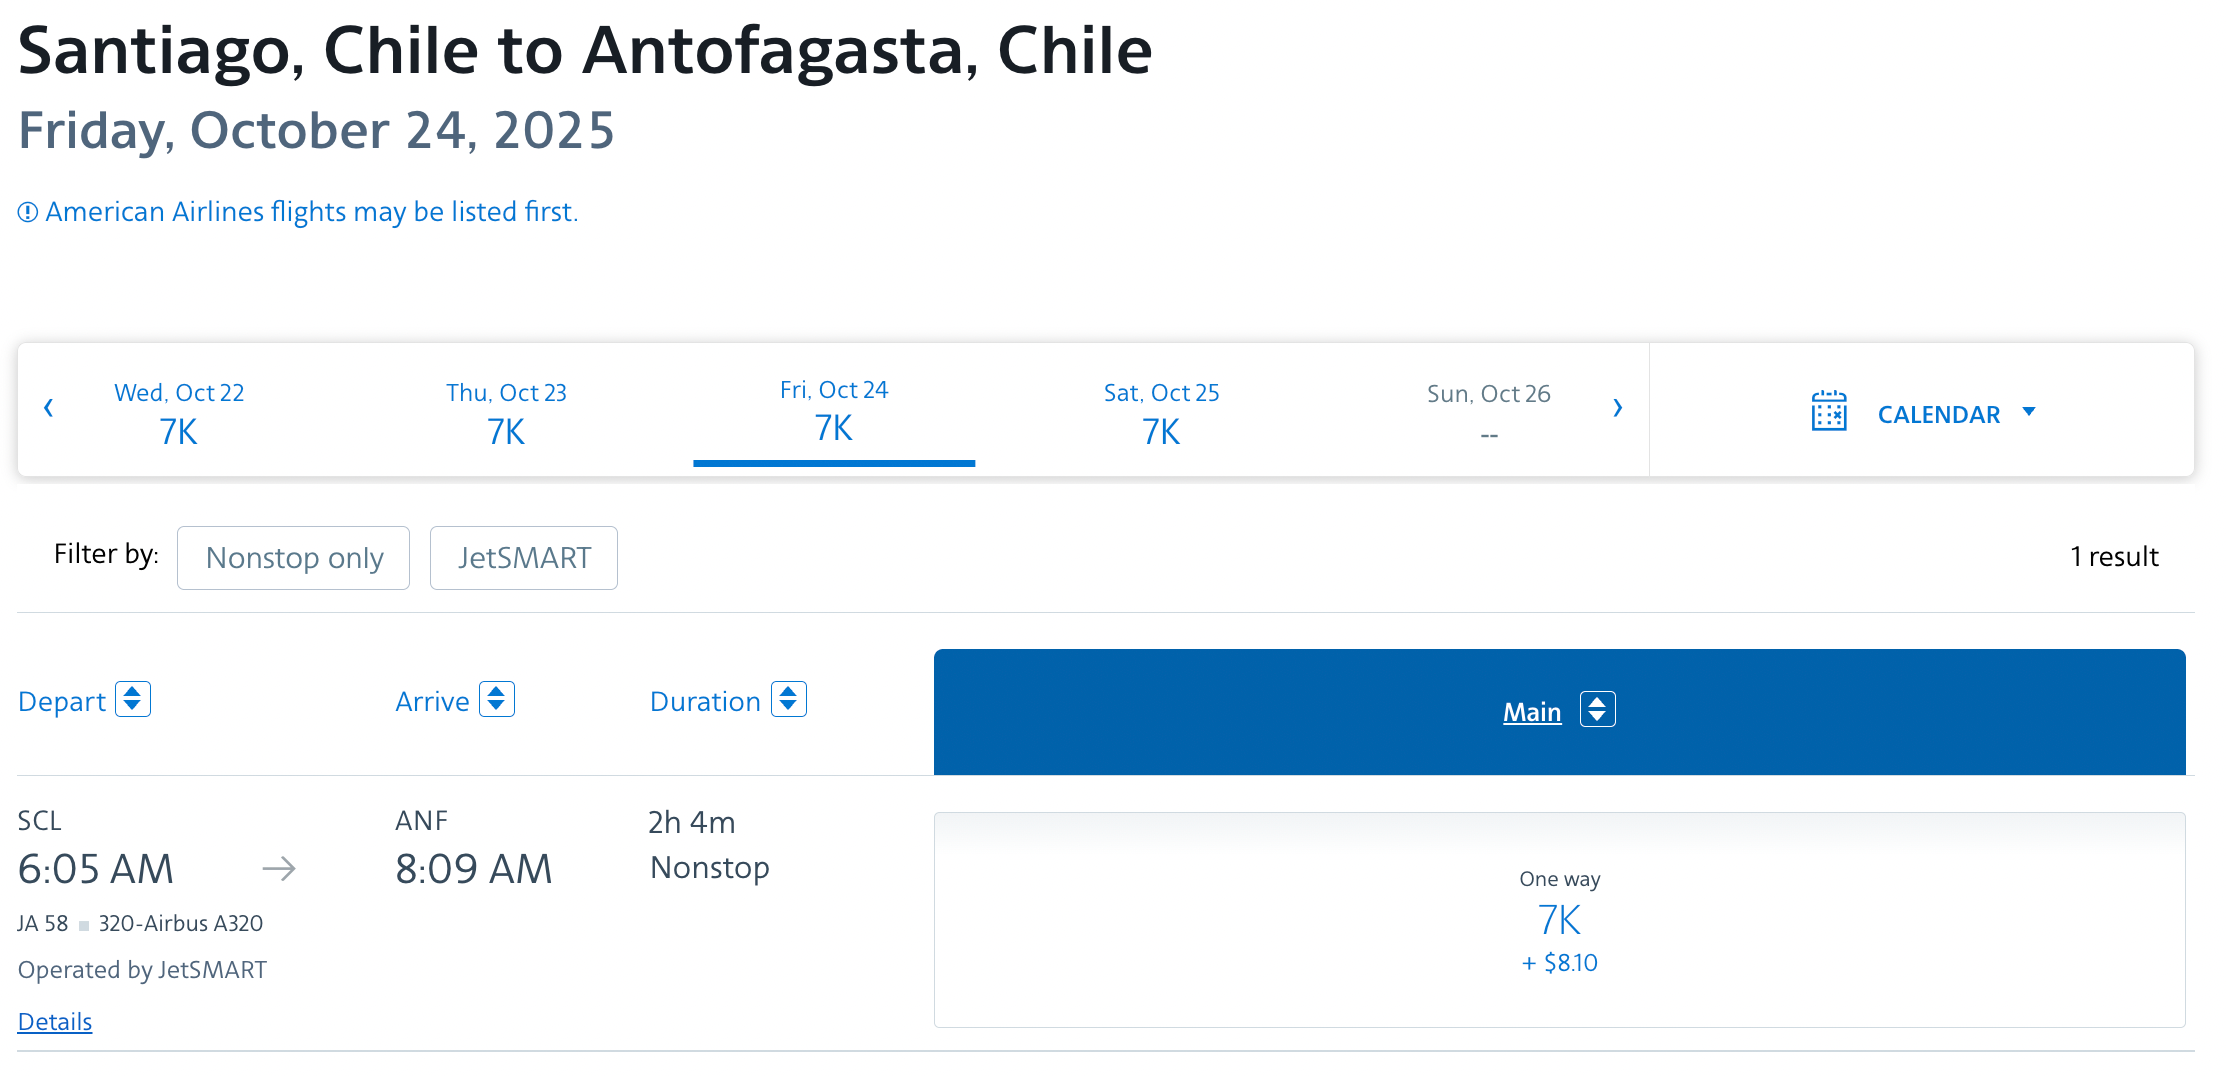
Task: Select the 7K + $8.10 one way fare
Action: (1559, 920)
